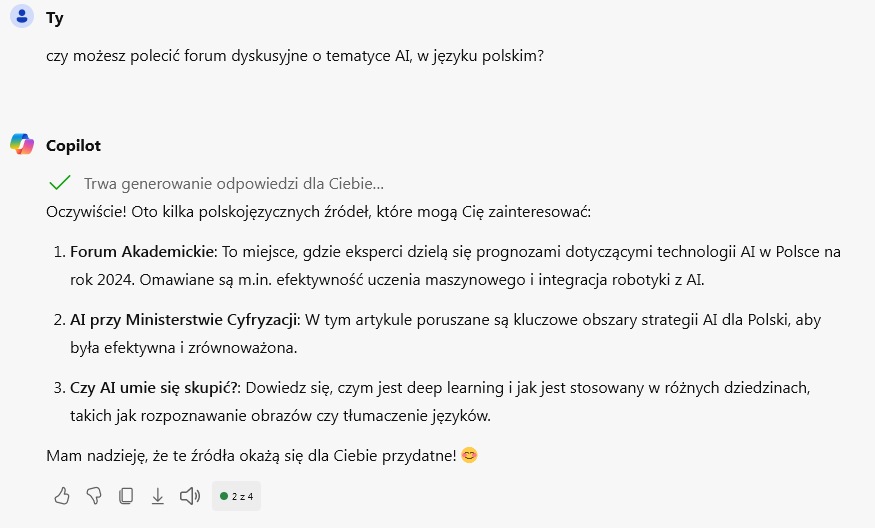Open the AI przy Ministerstwie Cyfryzacji source
Image resolution: width=875 pixels, height=528 pixels.
pyautogui.click(x=184, y=319)
